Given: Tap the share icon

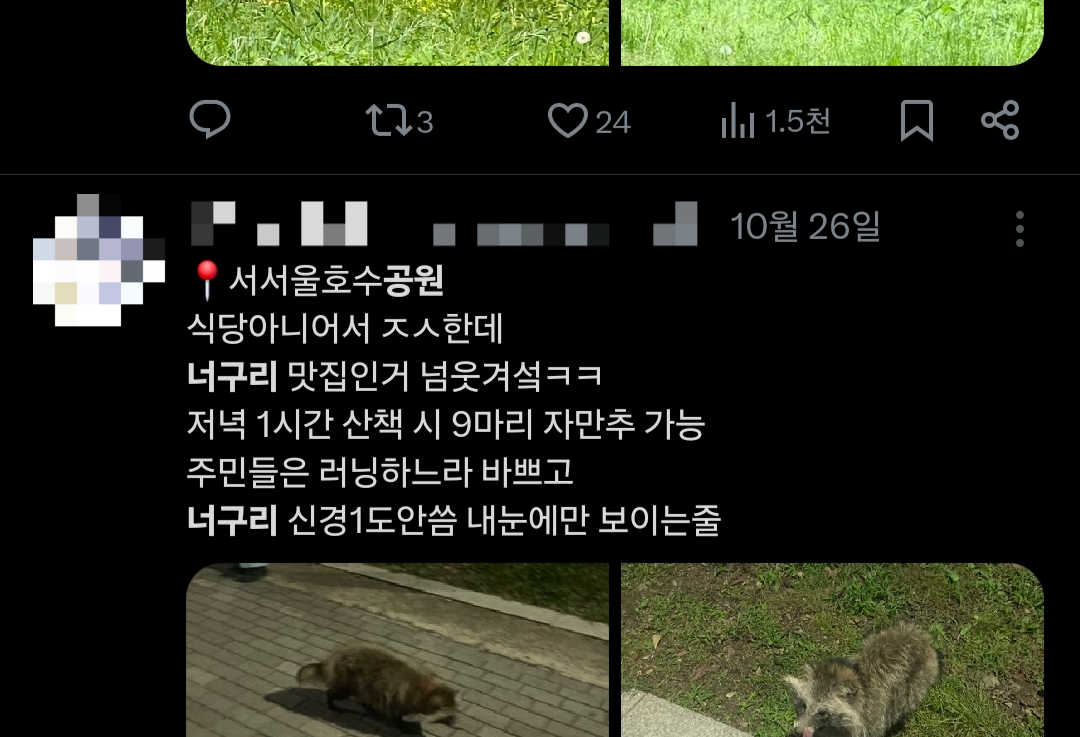Looking at the screenshot, I should 1000,121.
